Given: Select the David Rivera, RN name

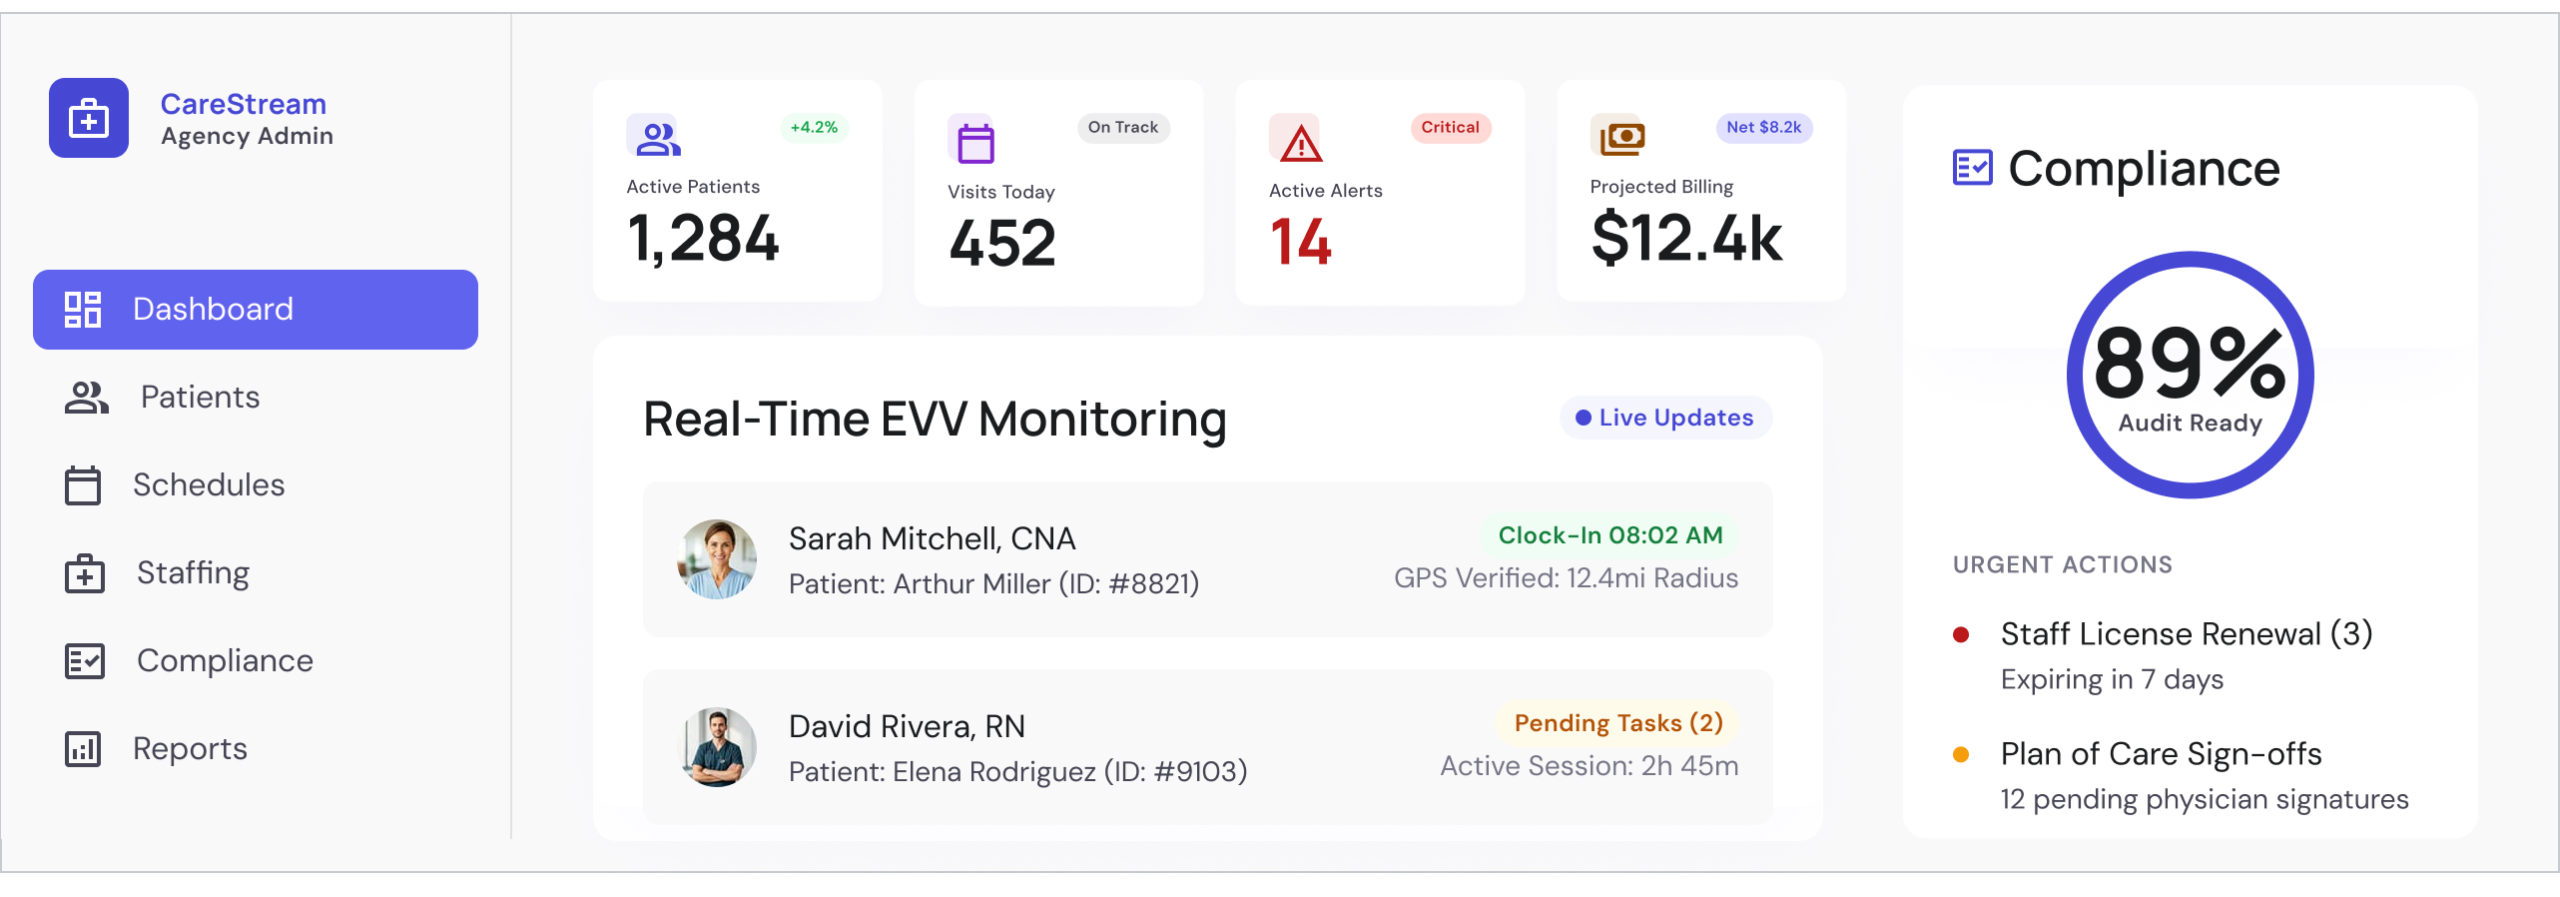Looking at the screenshot, I should point(907,727).
